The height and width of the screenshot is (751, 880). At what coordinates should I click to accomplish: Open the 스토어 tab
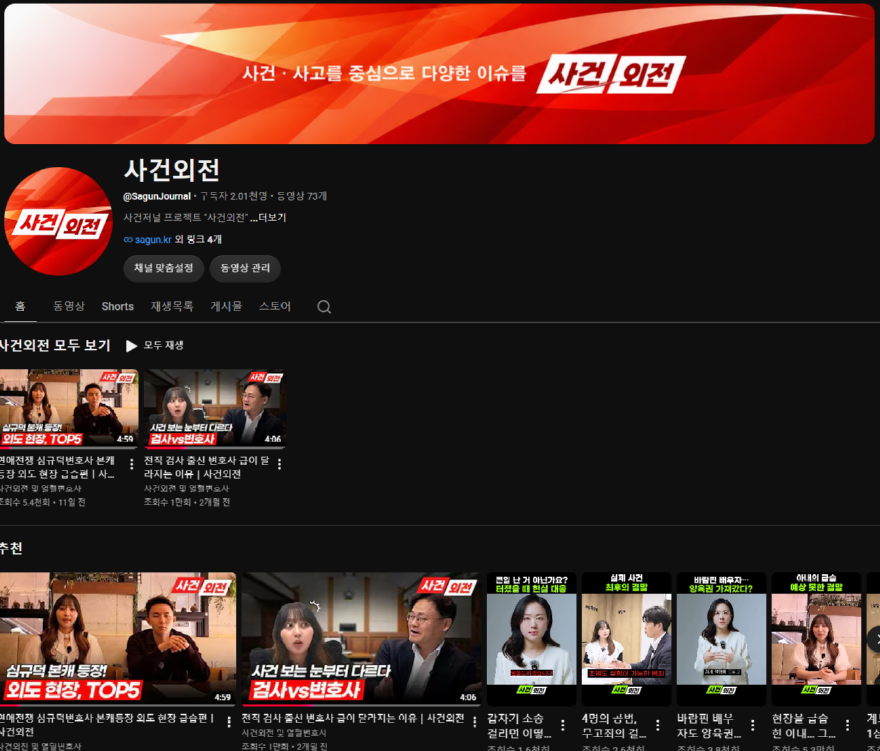click(x=274, y=306)
